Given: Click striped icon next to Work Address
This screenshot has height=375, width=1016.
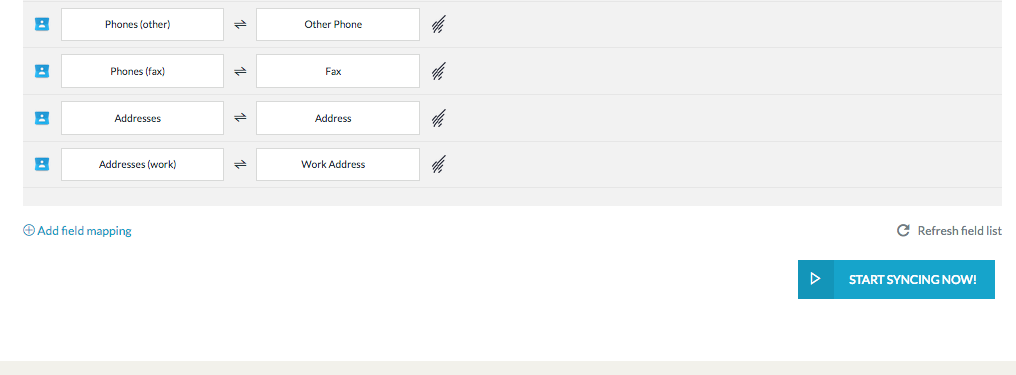Looking at the screenshot, I should point(439,165).
